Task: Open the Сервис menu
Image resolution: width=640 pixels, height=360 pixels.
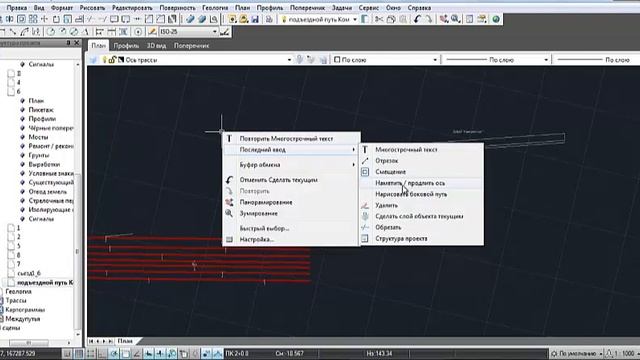Action: 369,8
